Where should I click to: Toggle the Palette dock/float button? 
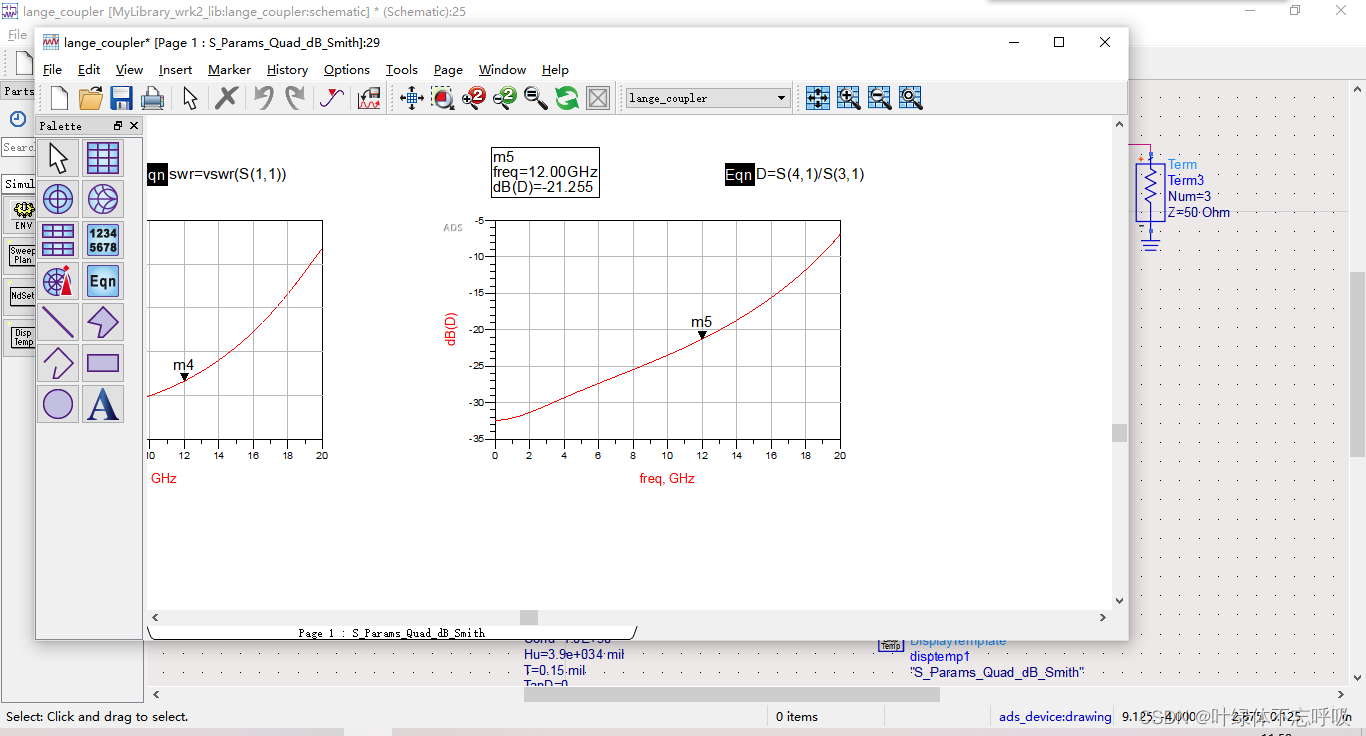(x=118, y=126)
